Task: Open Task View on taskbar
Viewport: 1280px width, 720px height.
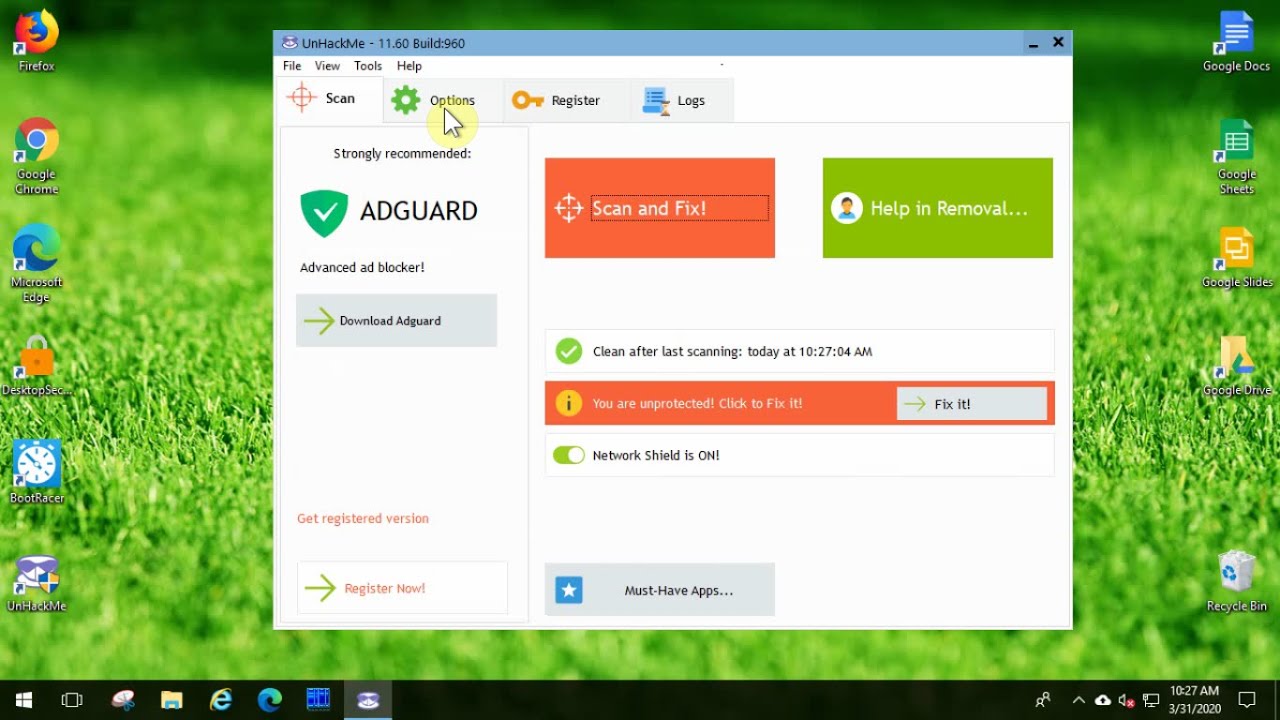Action: (x=72, y=700)
